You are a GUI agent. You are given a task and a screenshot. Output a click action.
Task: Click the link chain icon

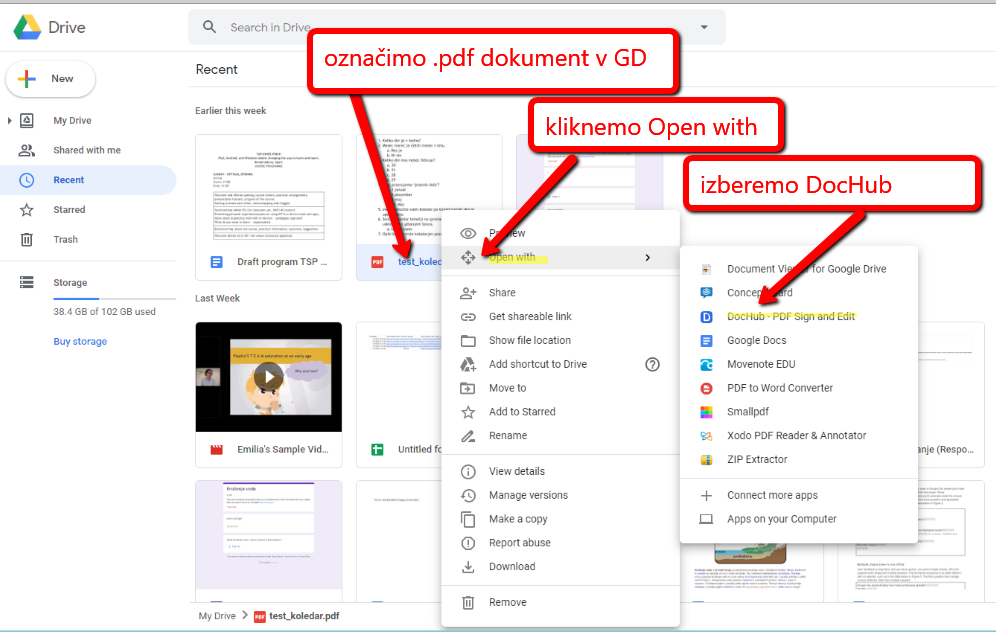tap(468, 316)
